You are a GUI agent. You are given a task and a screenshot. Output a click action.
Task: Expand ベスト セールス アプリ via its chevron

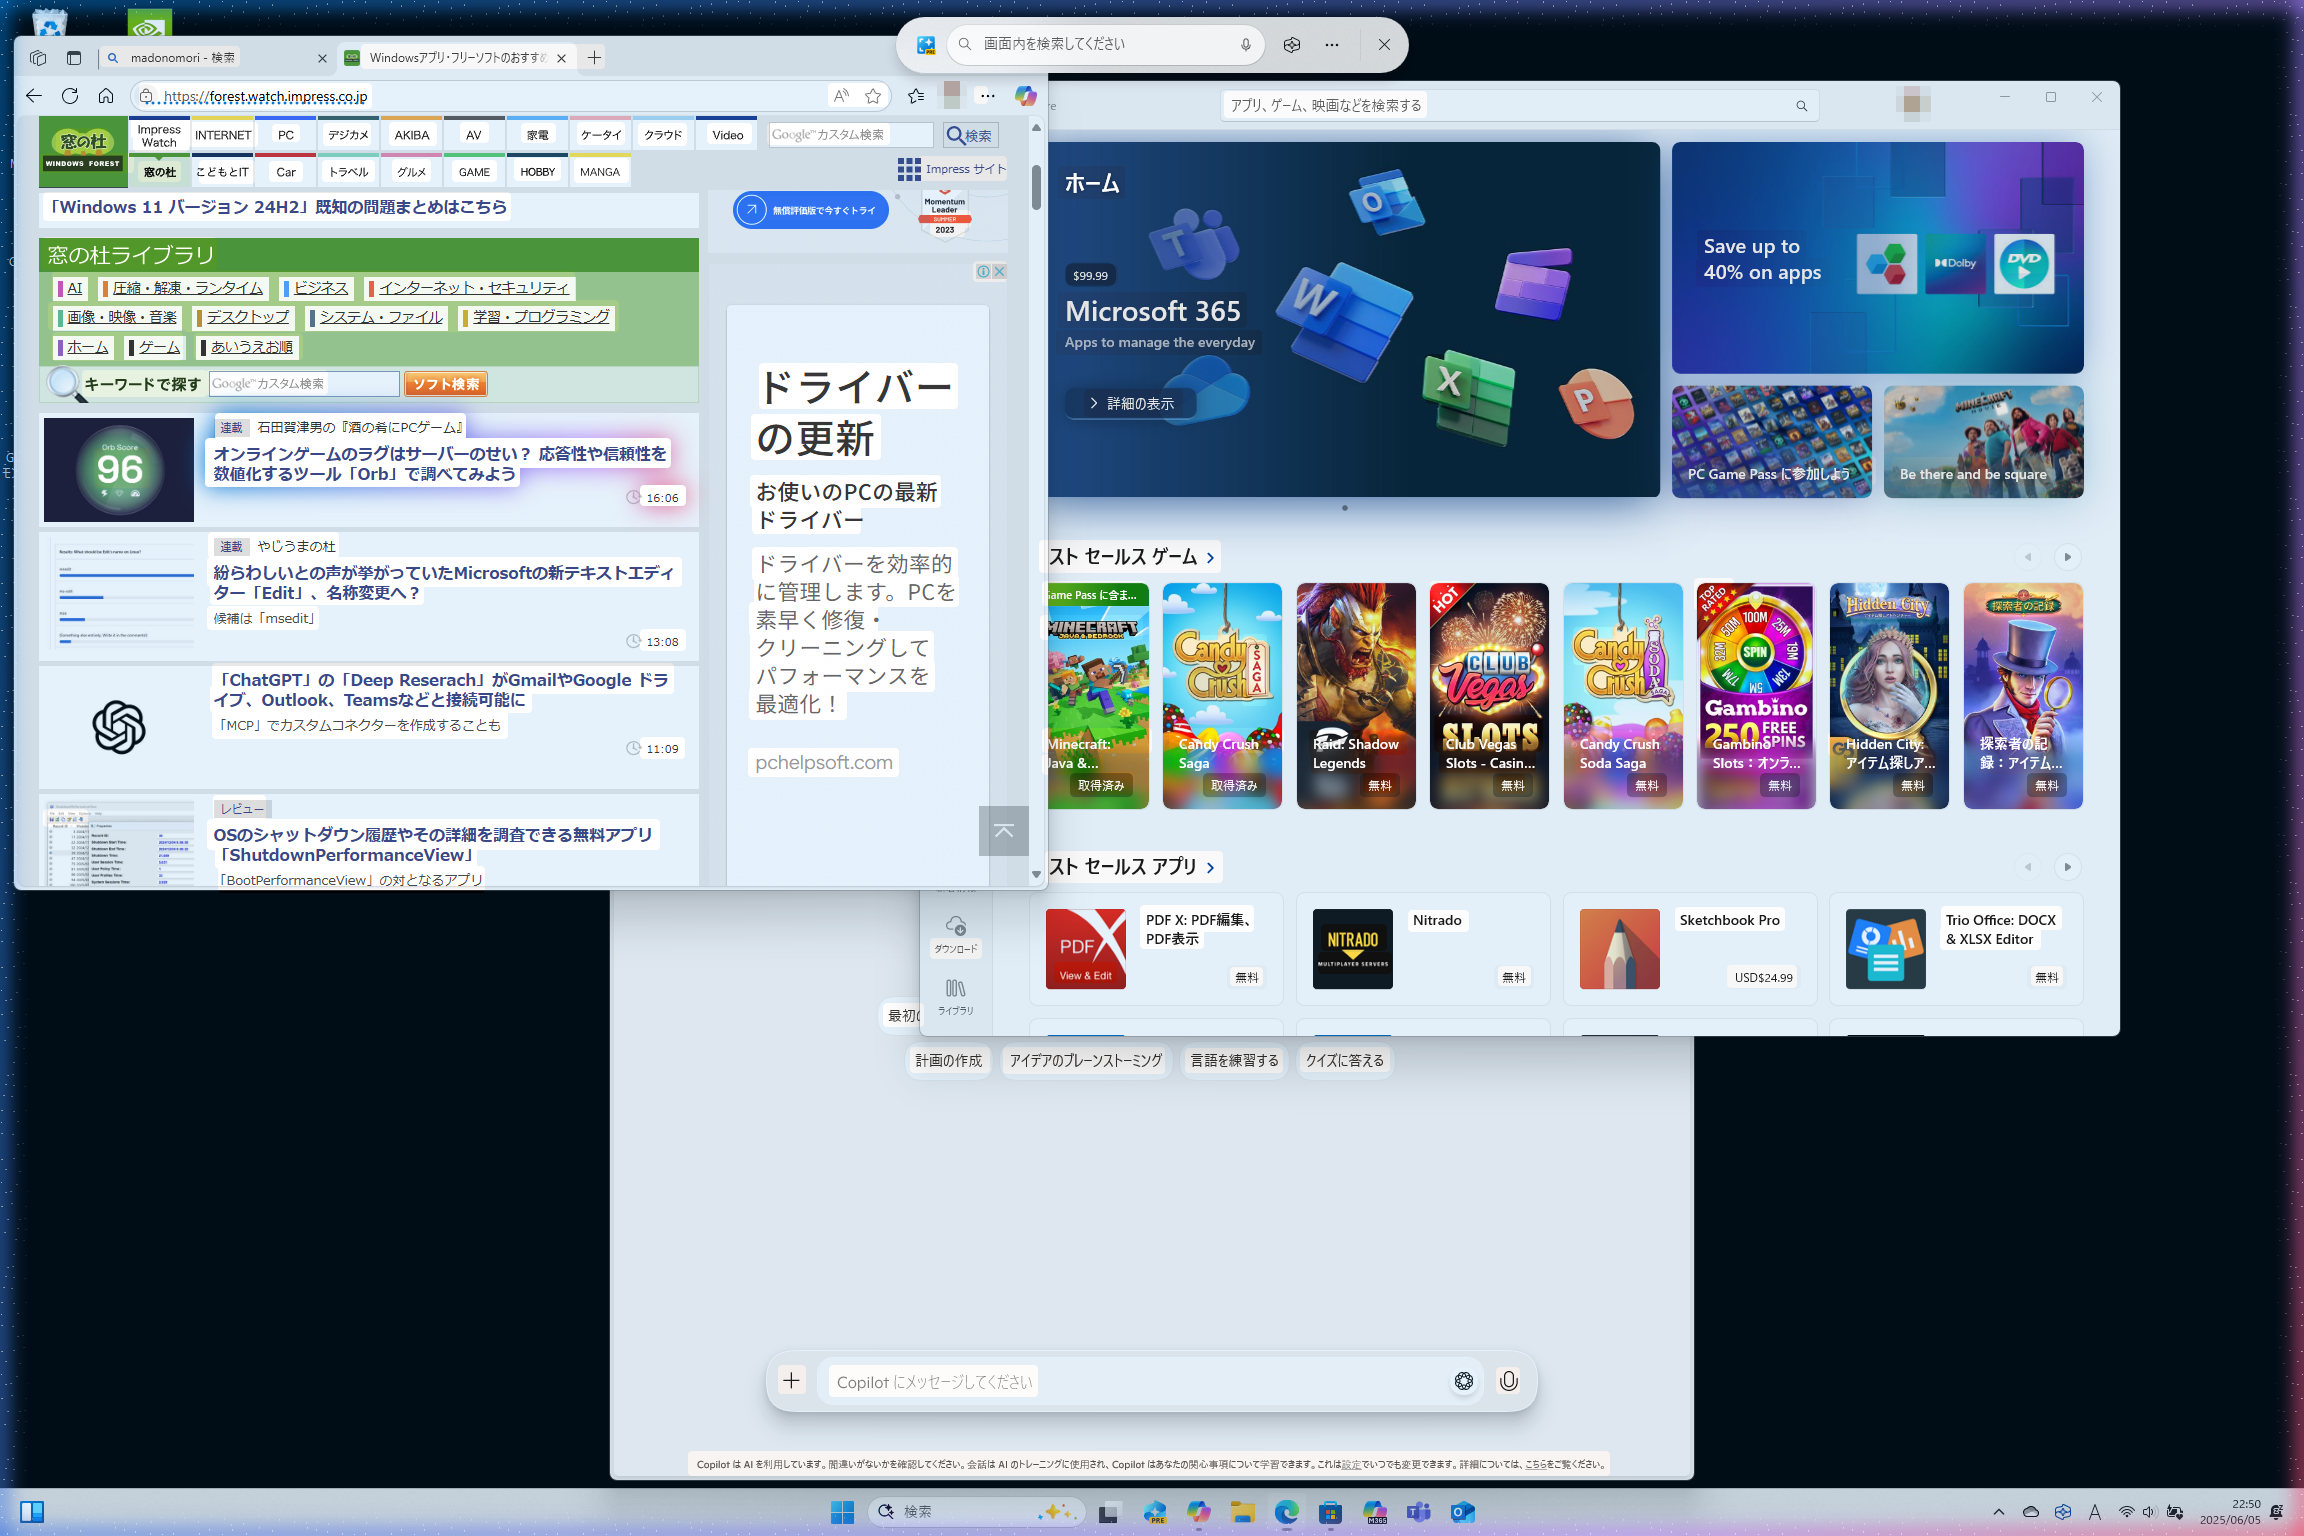[x=1210, y=867]
